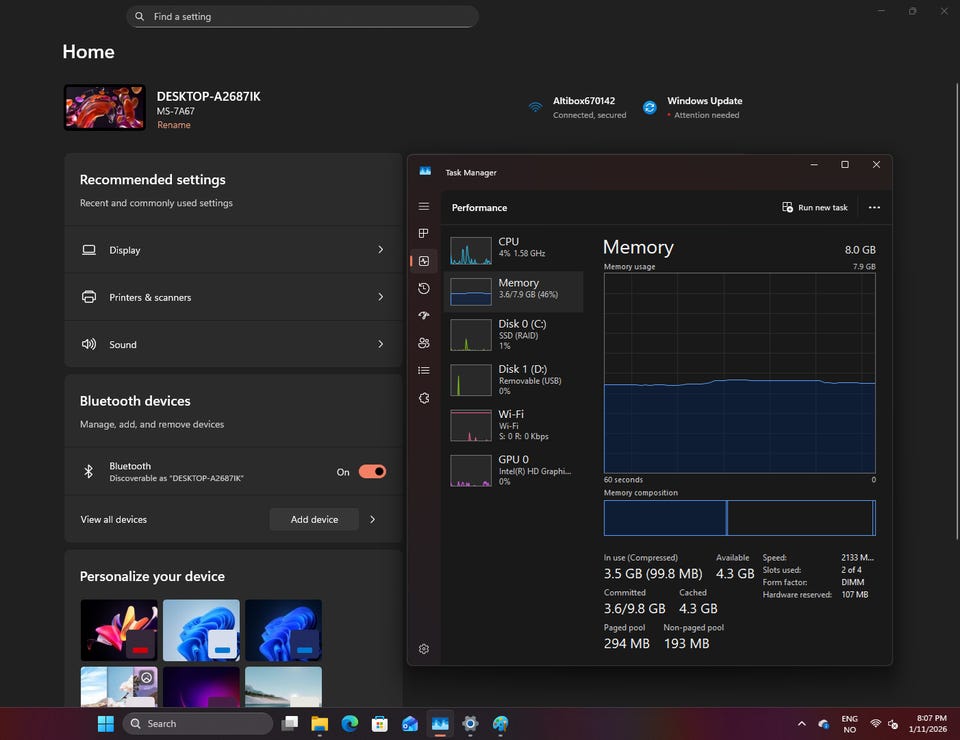The width and height of the screenshot is (960, 740).
Task: Open the Startup apps page icon
Action: (x=424, y=315)
